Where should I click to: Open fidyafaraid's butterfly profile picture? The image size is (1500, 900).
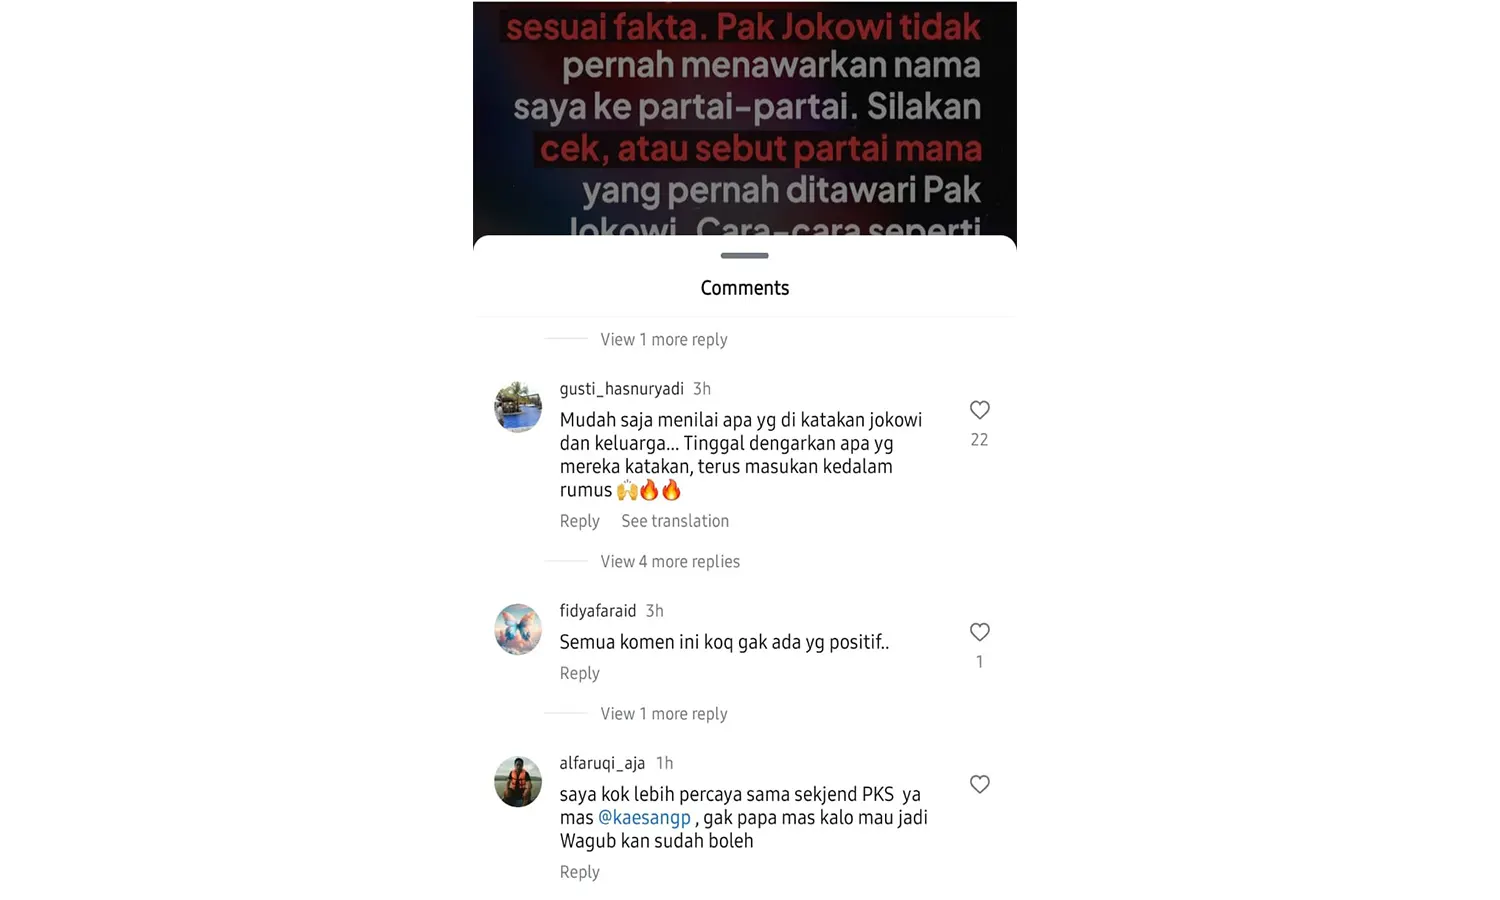(518, 629)
